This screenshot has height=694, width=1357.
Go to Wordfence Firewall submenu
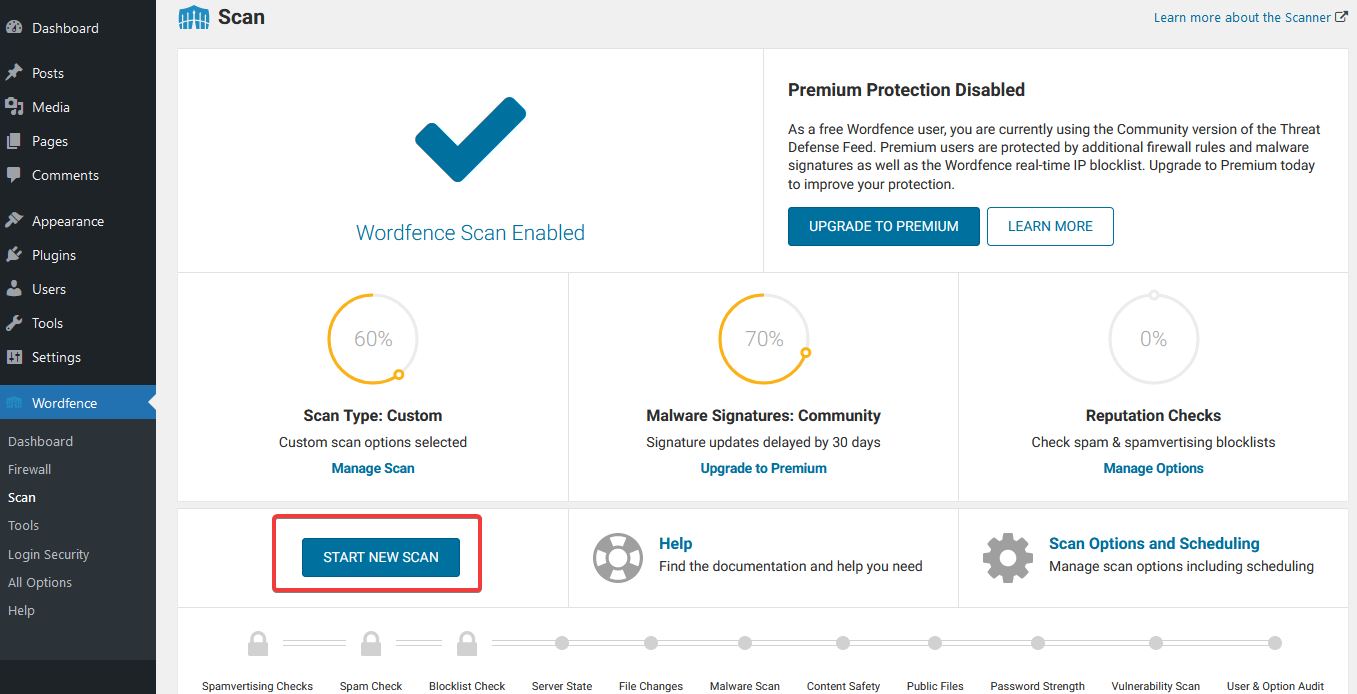29,469
